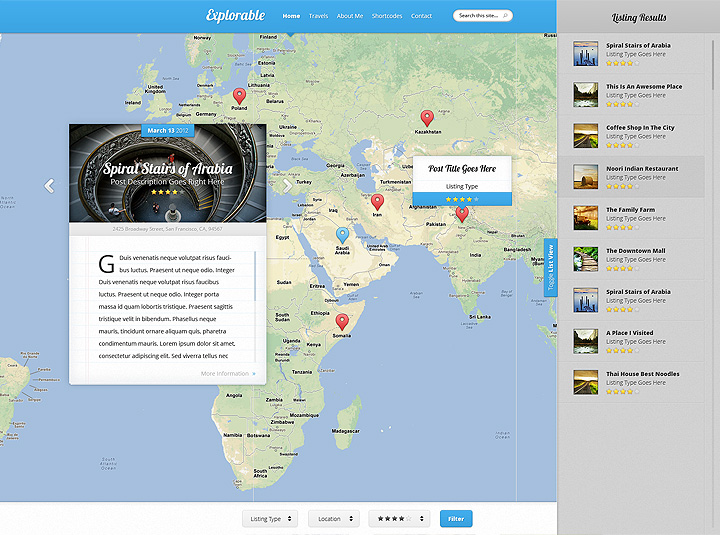Go to next featured post arrow
Screen dimensions: 720x535
tap(287, 186)
